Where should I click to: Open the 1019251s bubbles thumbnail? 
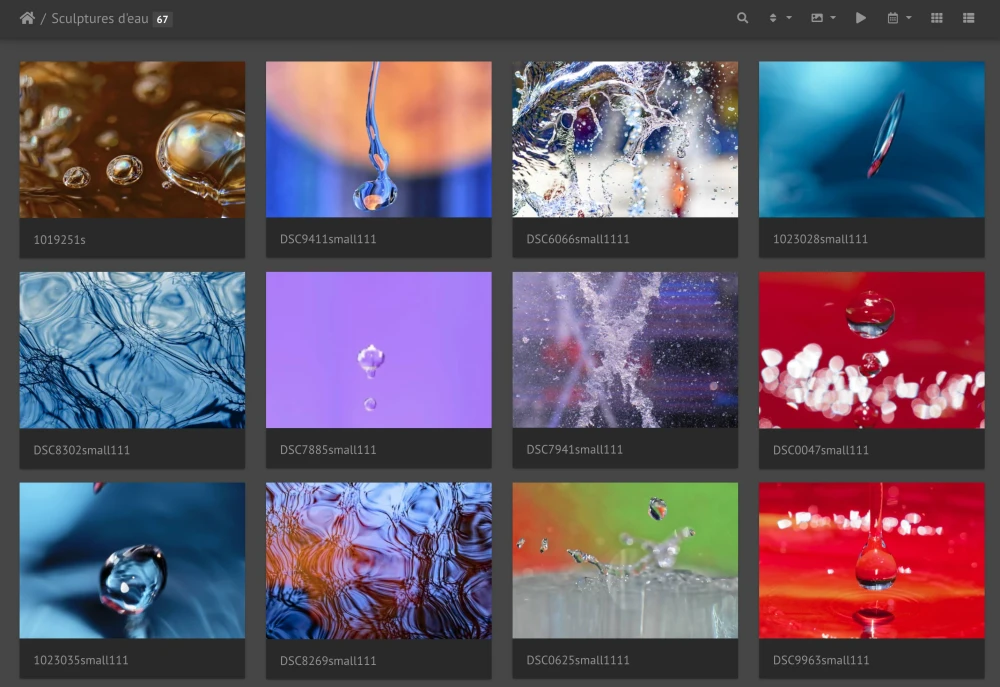coord(132,139)
